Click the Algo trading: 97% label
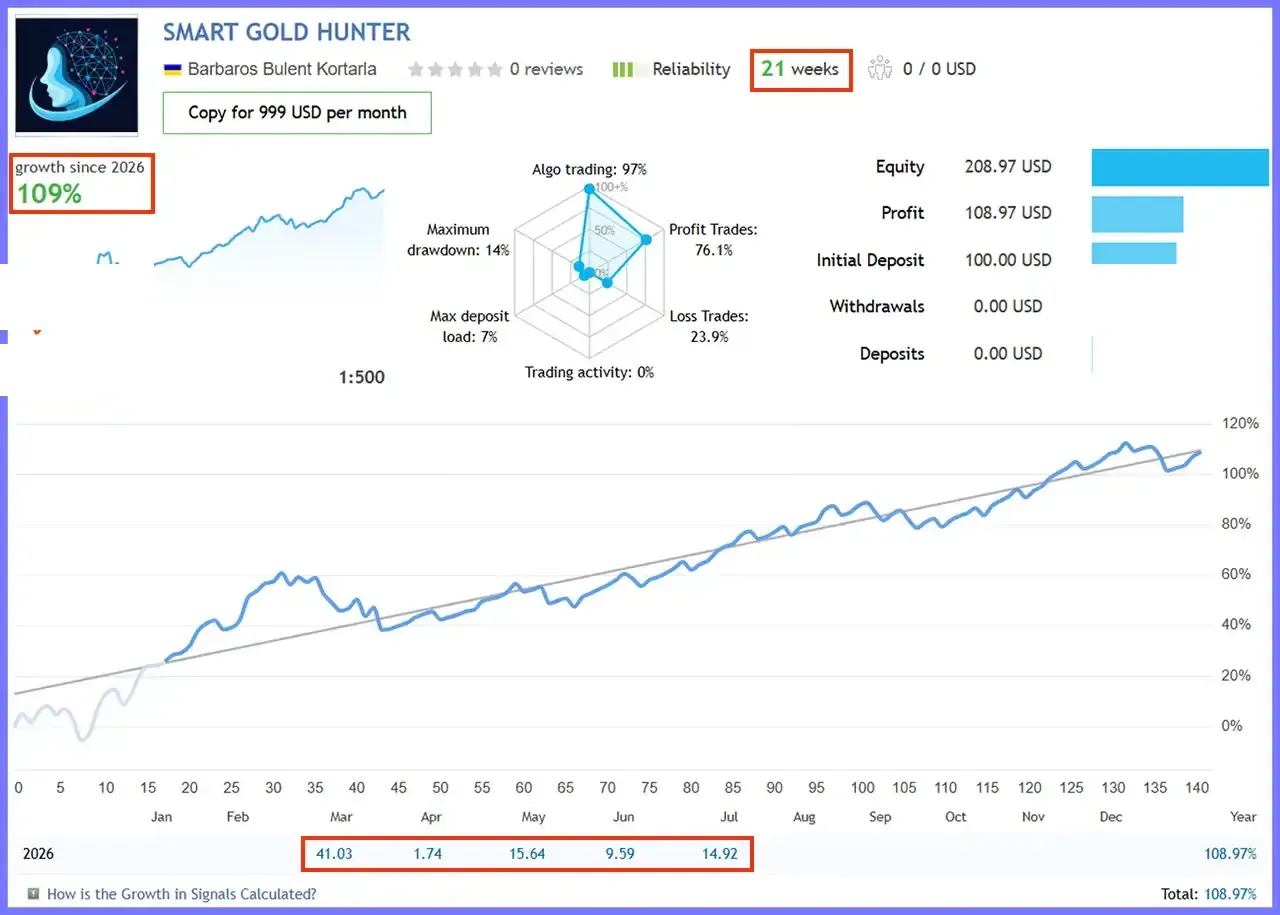The height and width of the screenshot is (915, 1280). [x=589, y=169]
